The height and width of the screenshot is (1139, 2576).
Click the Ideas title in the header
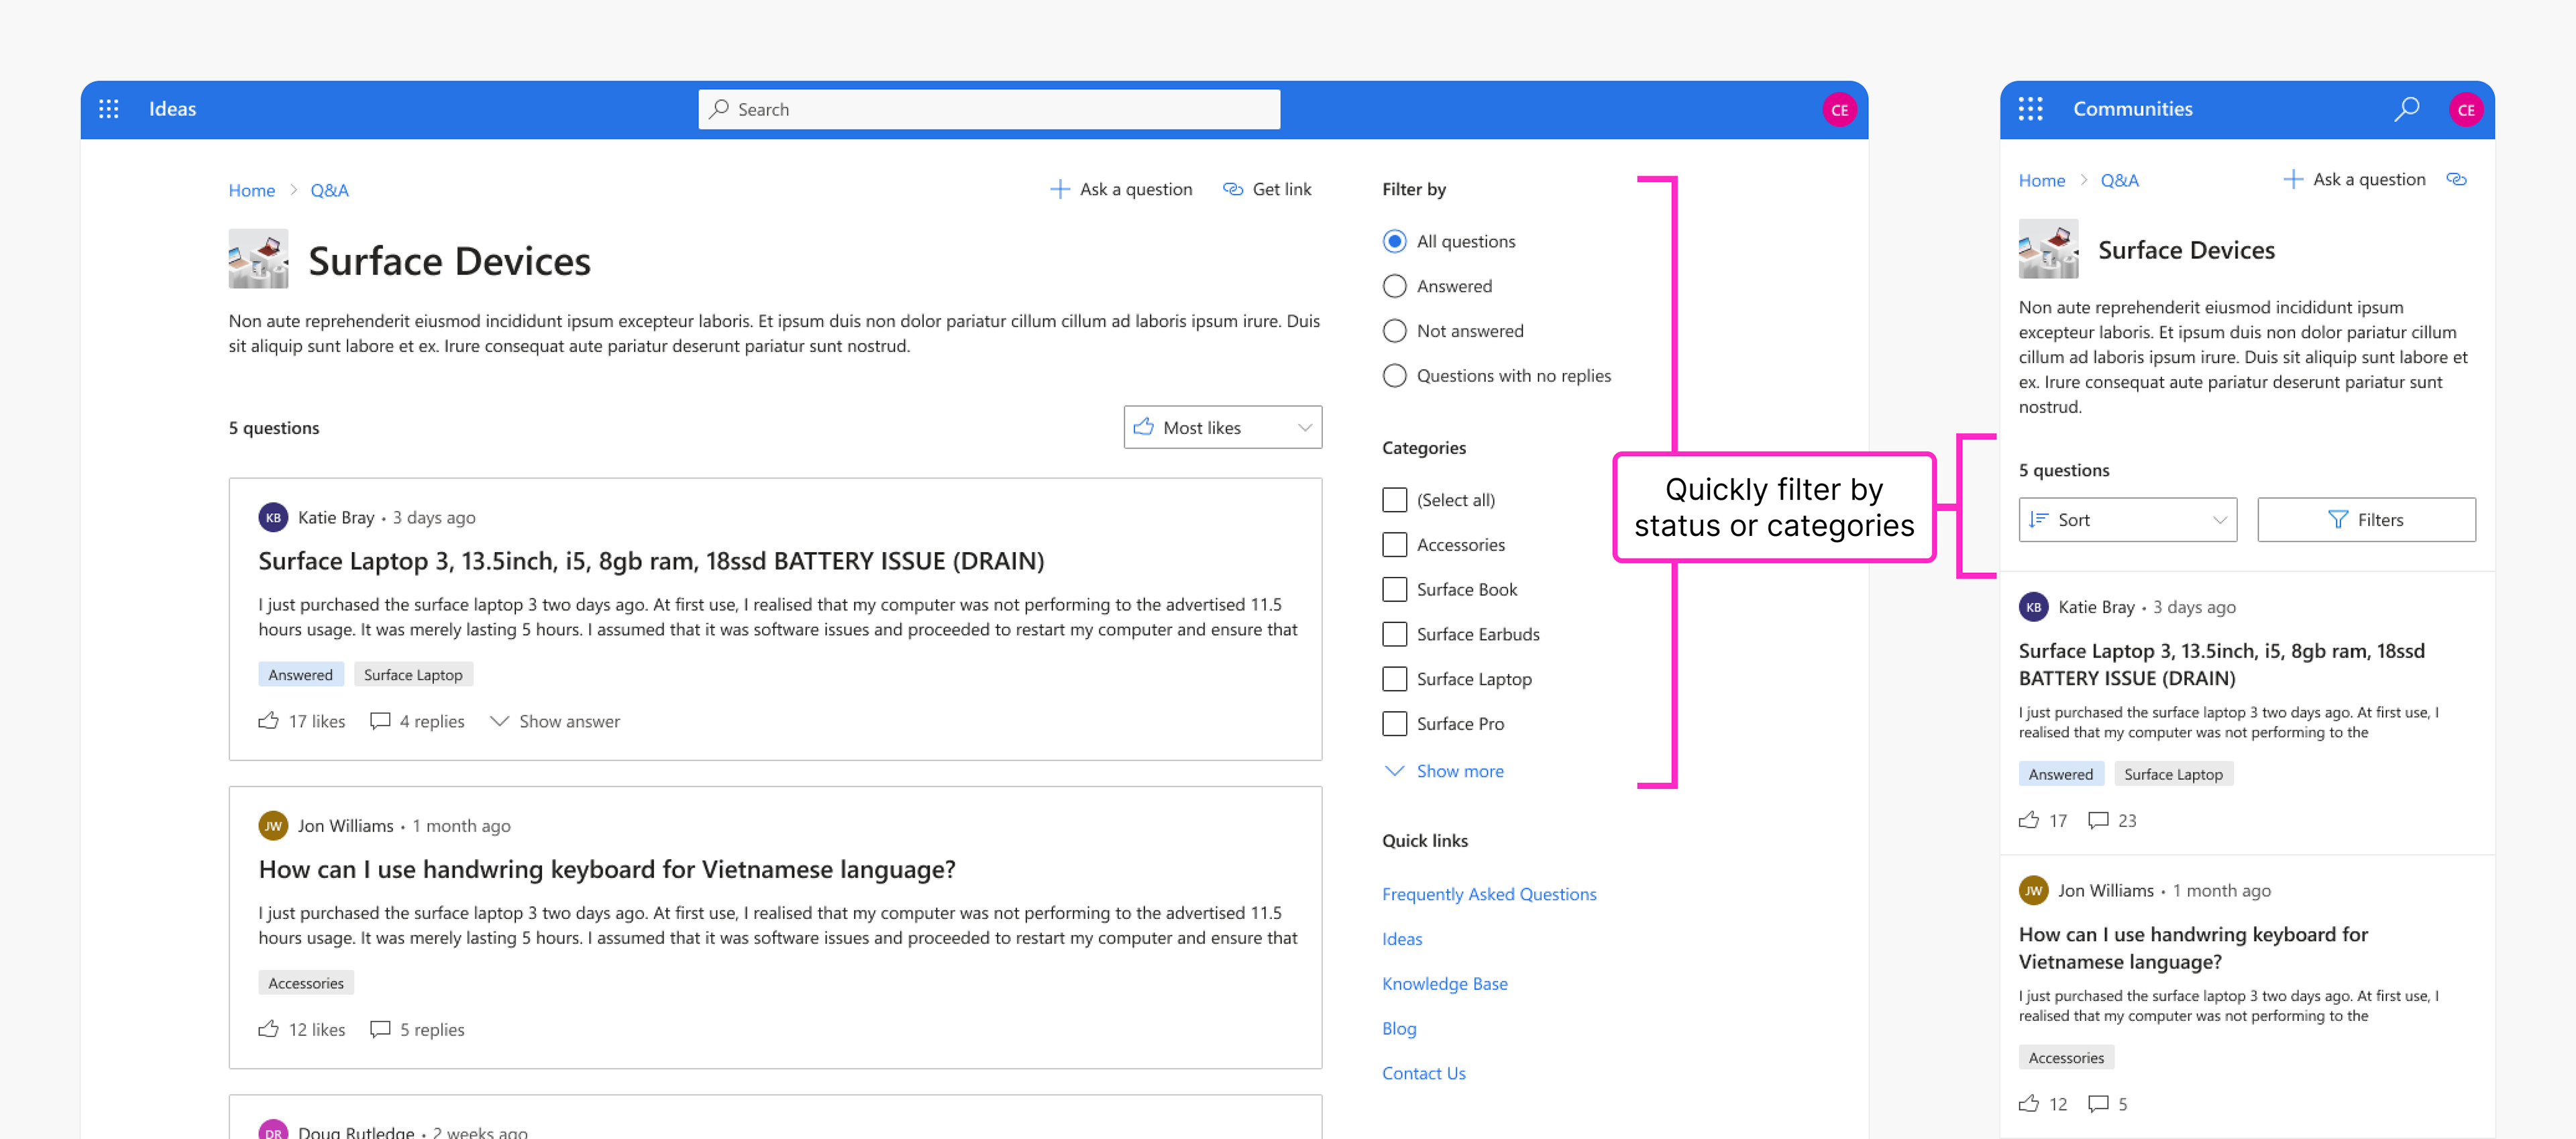[x=173, y=109]
